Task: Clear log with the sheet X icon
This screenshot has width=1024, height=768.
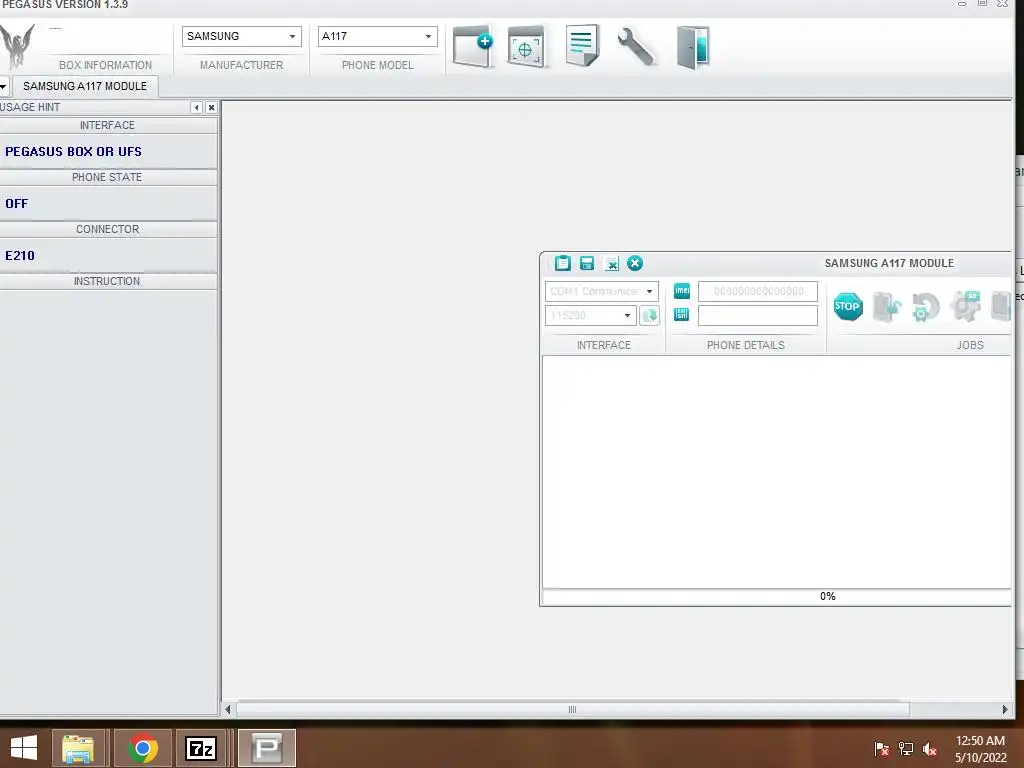Action: tap(611, 264)
